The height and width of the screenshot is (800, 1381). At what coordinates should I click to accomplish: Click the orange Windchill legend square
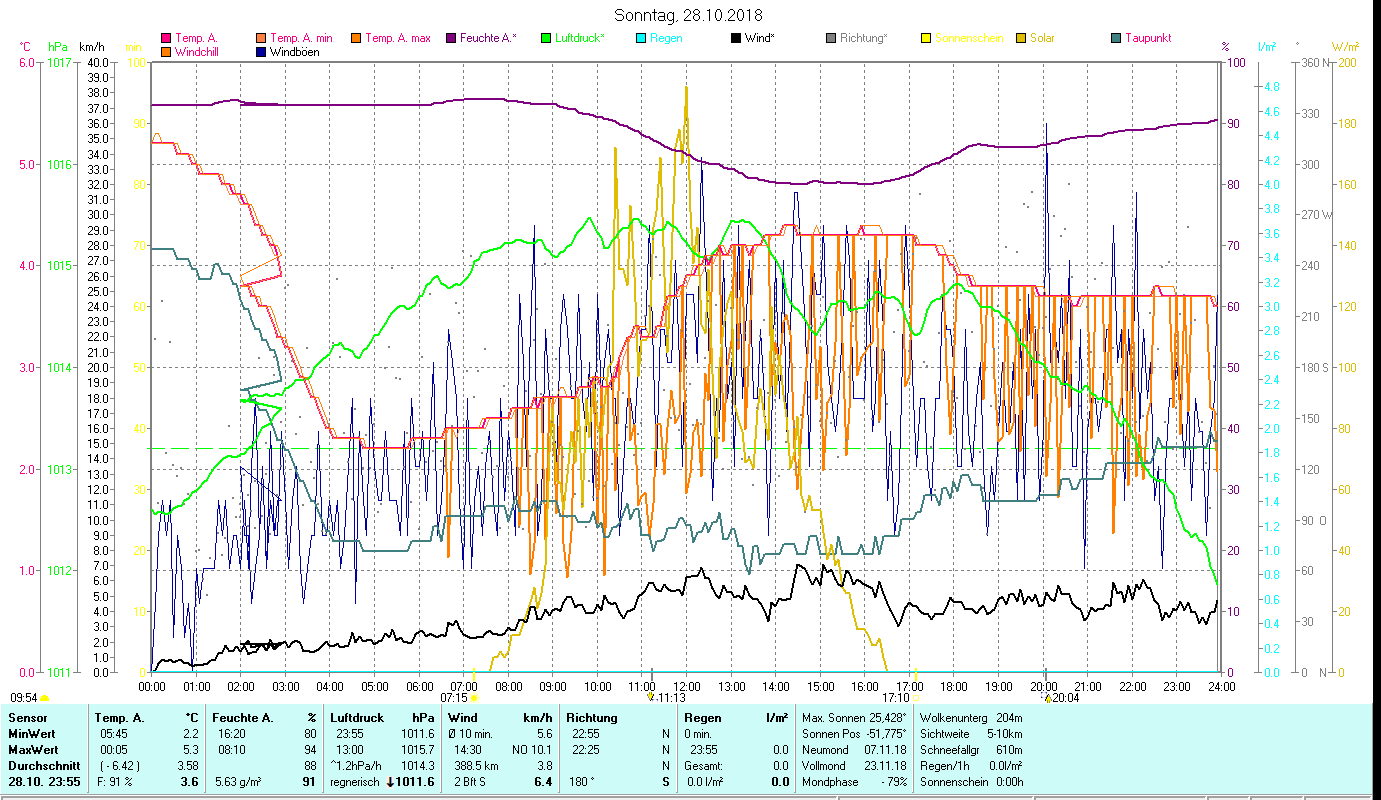166,52
